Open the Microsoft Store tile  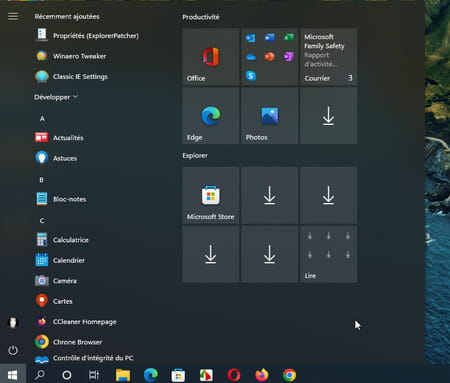coord(211,195)
